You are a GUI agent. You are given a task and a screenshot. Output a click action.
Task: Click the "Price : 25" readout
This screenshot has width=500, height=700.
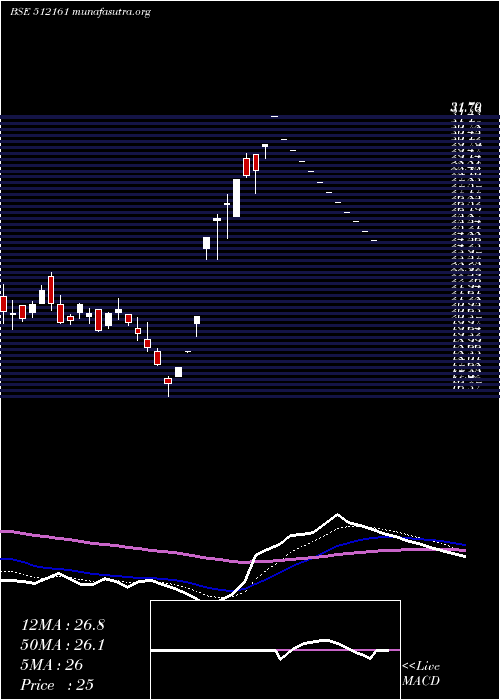coord(58,685)
